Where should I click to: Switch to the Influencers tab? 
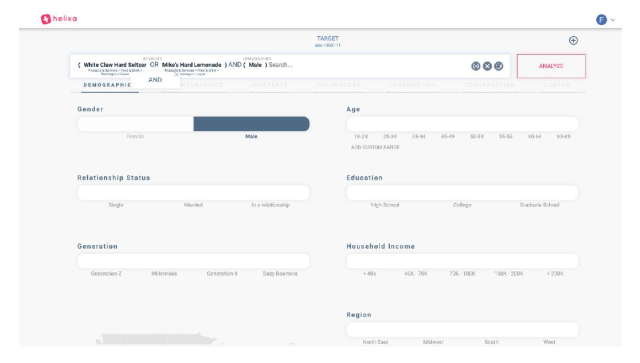pos(338,85)
